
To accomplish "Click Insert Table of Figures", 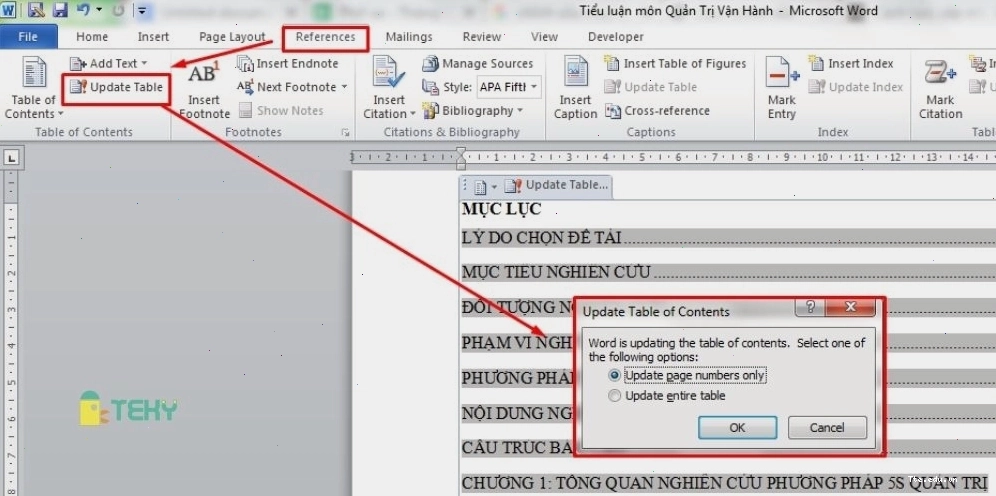I will pos(675,64).
